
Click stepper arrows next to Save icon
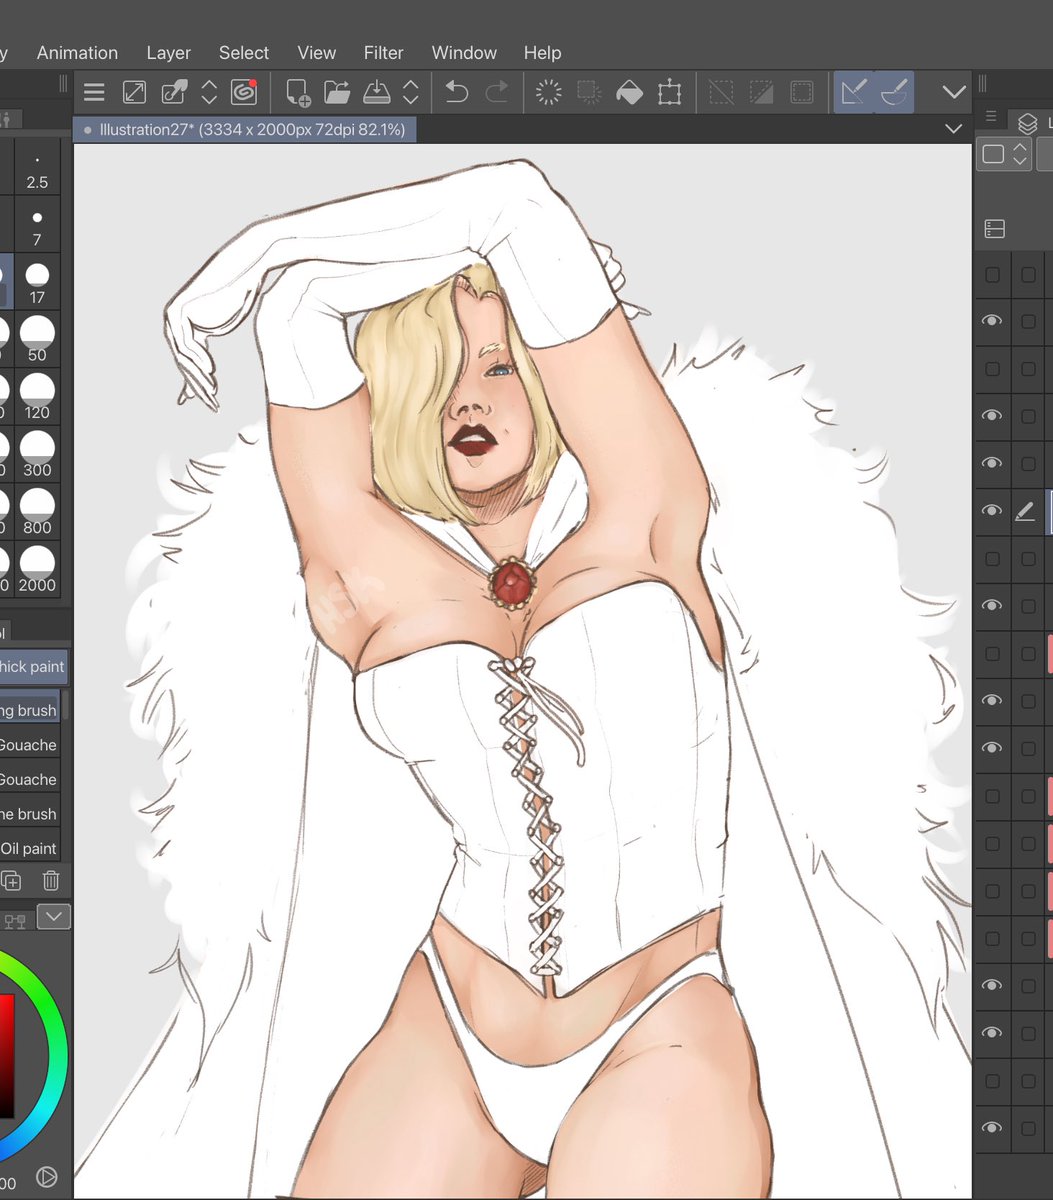[410, 93]
